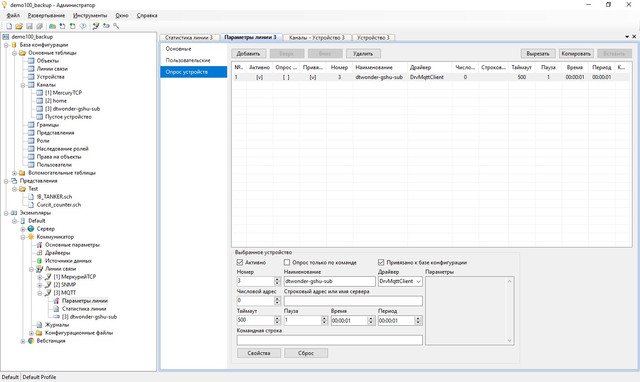Image resolution: width=640 pixels, height=382 pixels.
Task: Click the Create channels wand icon
Action: pyautogui.click(x=116, y=26)
